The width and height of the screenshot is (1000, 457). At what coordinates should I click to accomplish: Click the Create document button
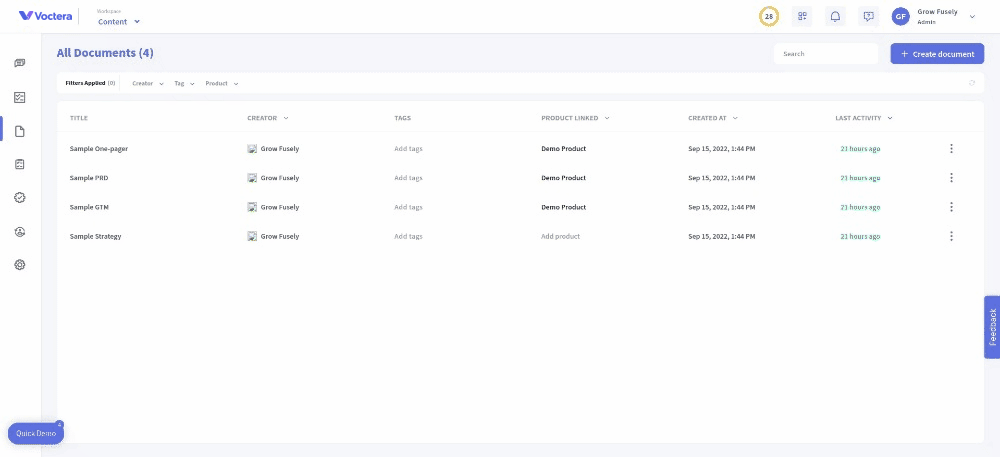click(x=937, y=54)
